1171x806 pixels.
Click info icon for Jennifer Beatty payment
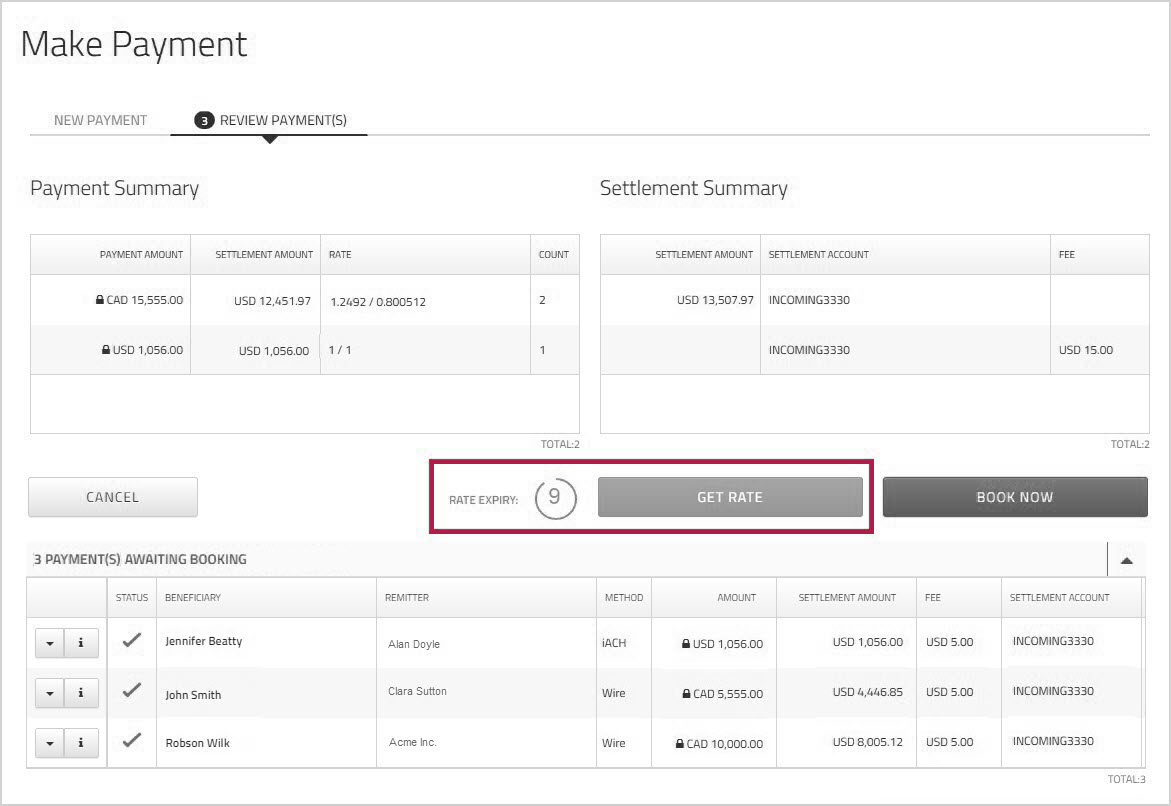81,643
